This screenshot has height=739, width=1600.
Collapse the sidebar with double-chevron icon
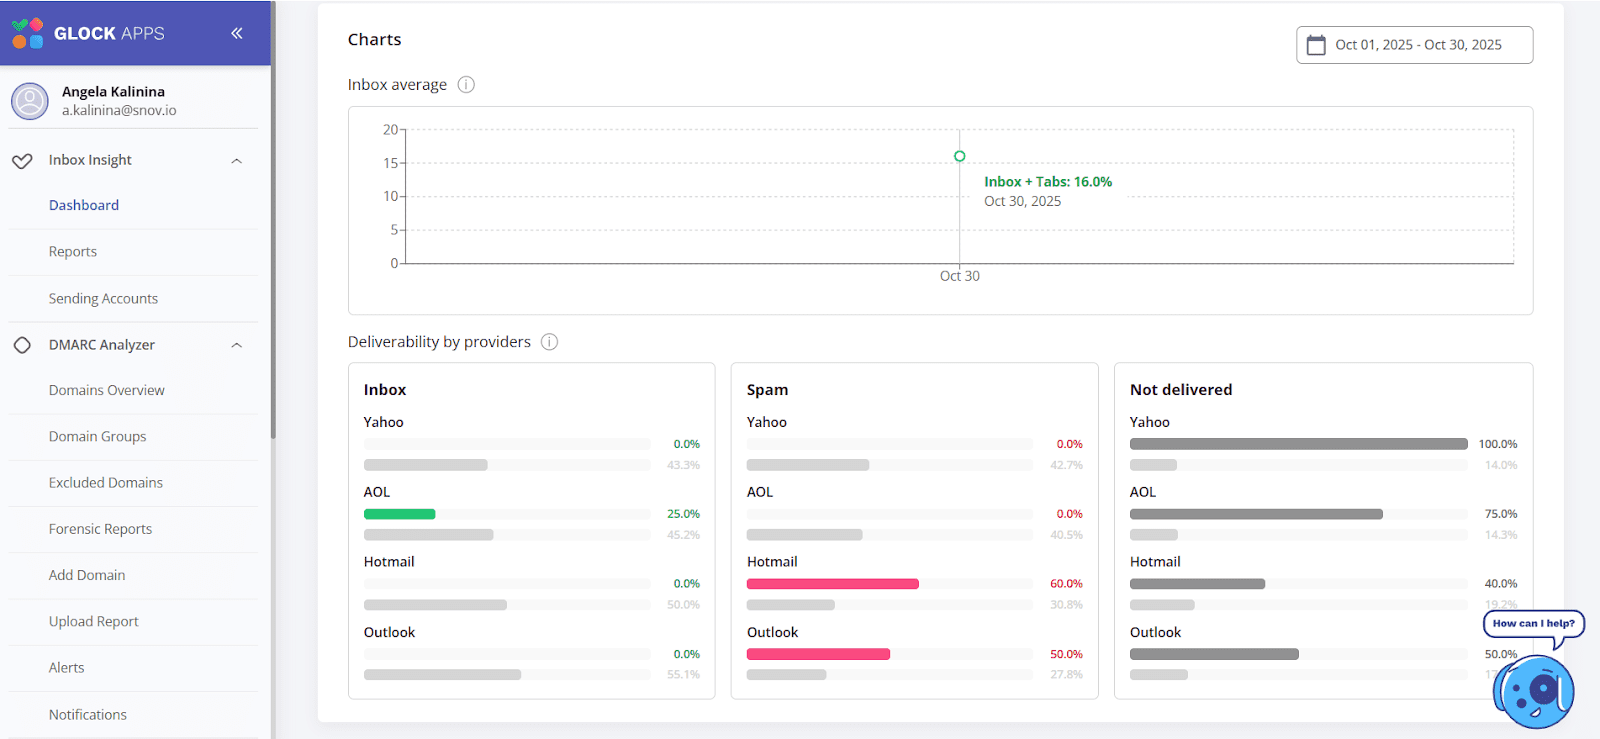[237, 33]
